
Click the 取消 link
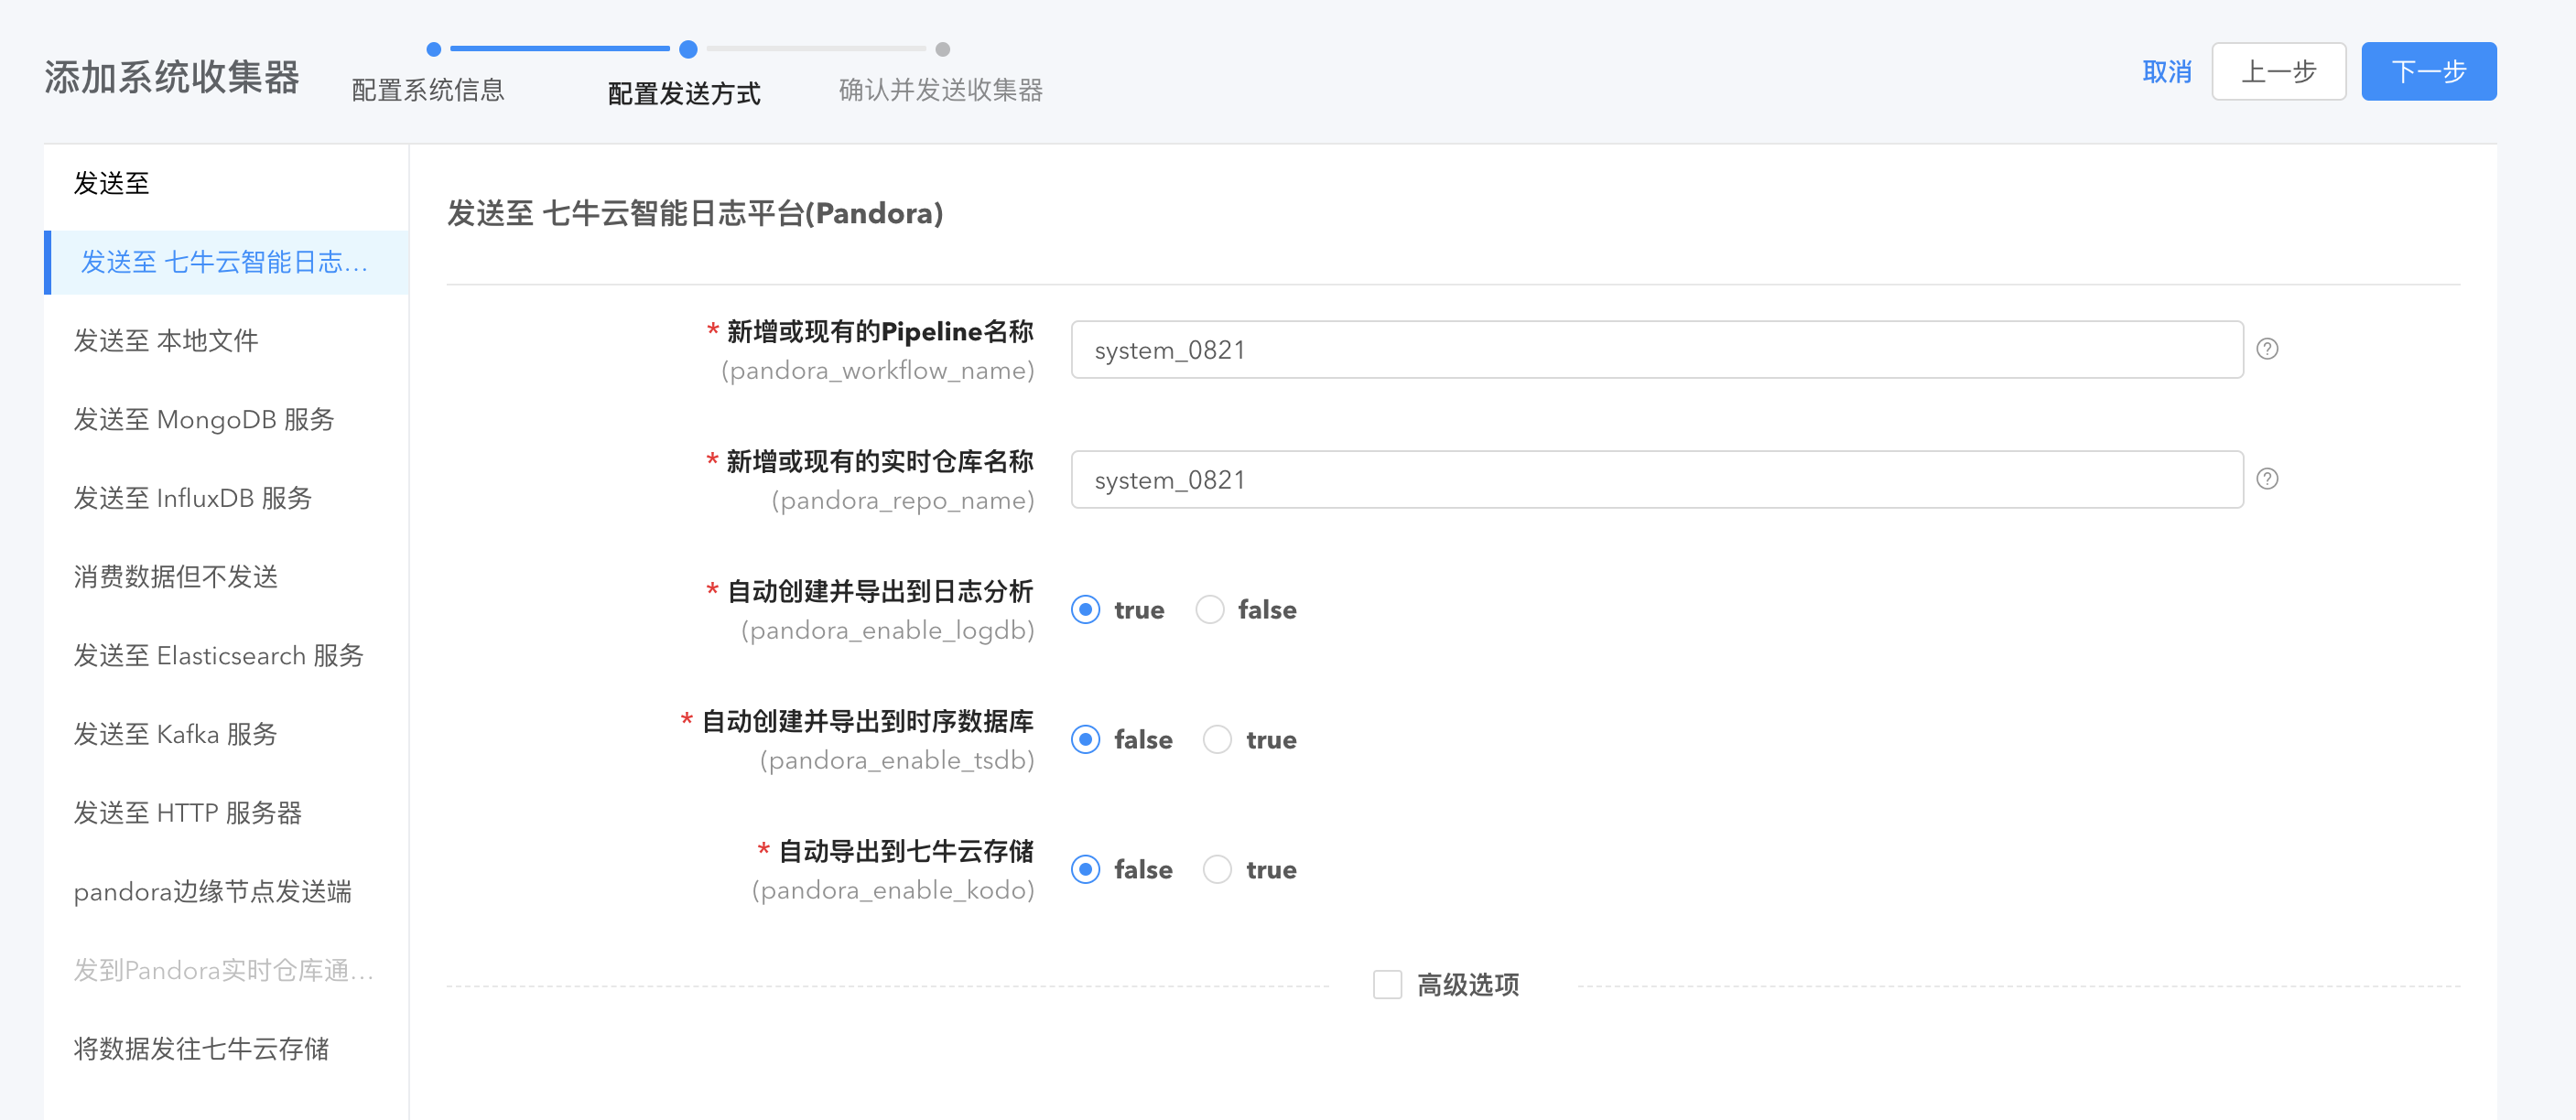click(2167, 72)
